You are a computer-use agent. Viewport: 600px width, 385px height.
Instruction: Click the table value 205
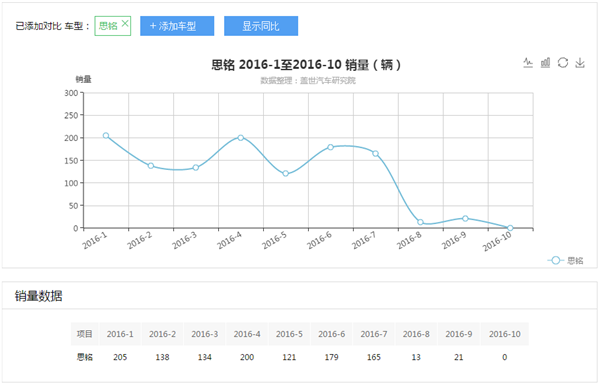pyautogui.click(x=120, y=357)
